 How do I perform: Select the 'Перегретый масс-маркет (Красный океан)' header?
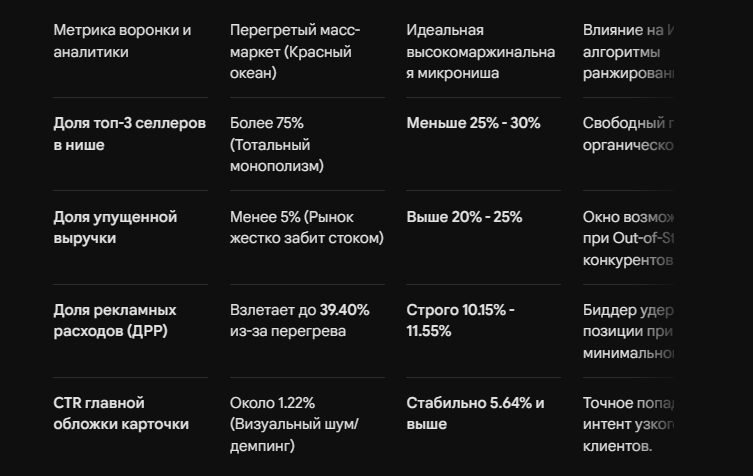[x=295, y=51]
